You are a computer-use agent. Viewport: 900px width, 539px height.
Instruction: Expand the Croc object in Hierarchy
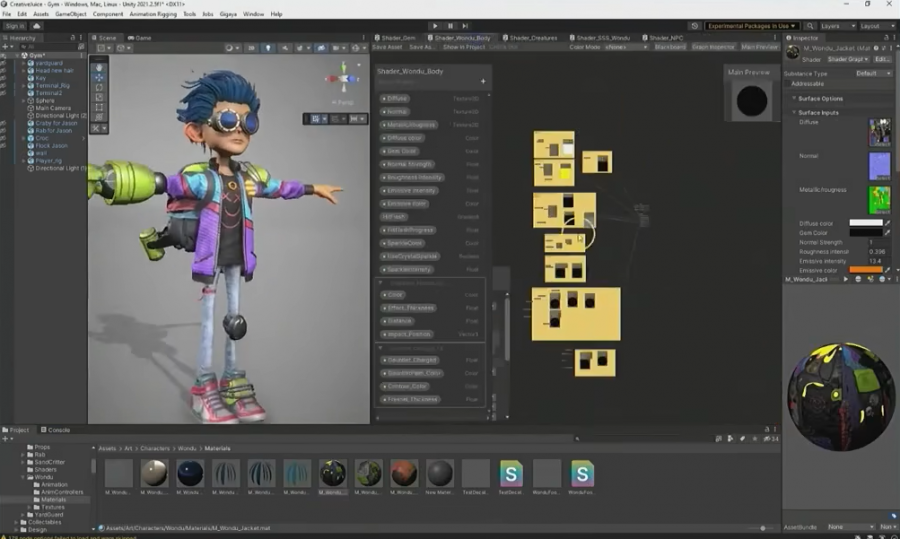point(24,138)
